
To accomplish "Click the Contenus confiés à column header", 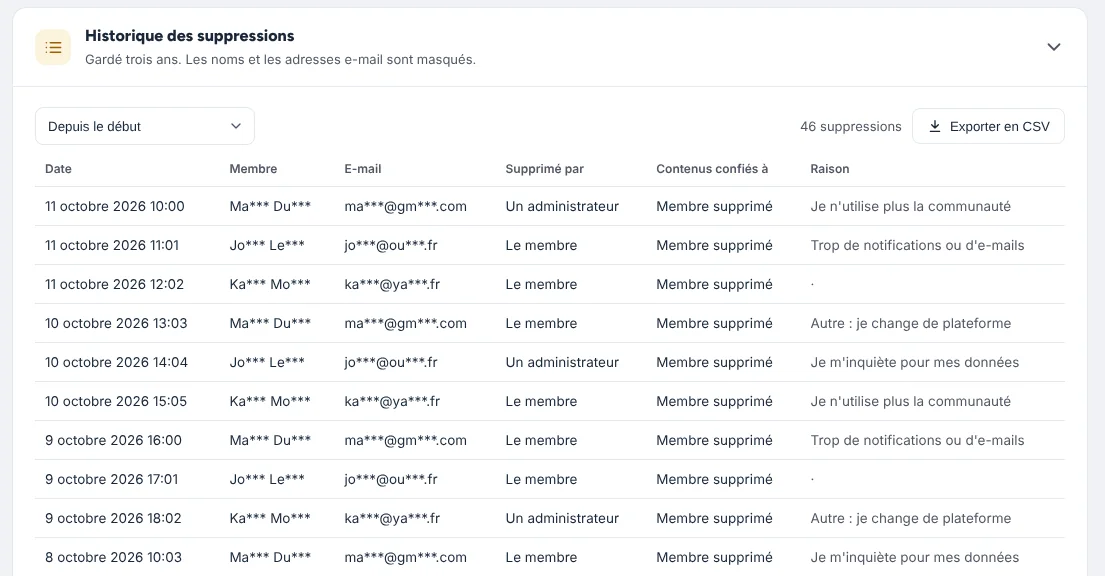I will 712,168.
